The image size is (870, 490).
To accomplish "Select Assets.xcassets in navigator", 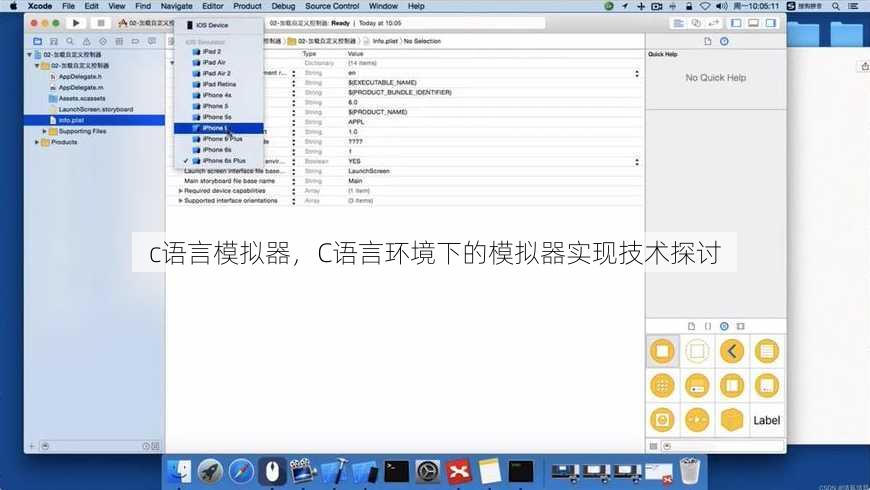I will [x=82, y=98].
